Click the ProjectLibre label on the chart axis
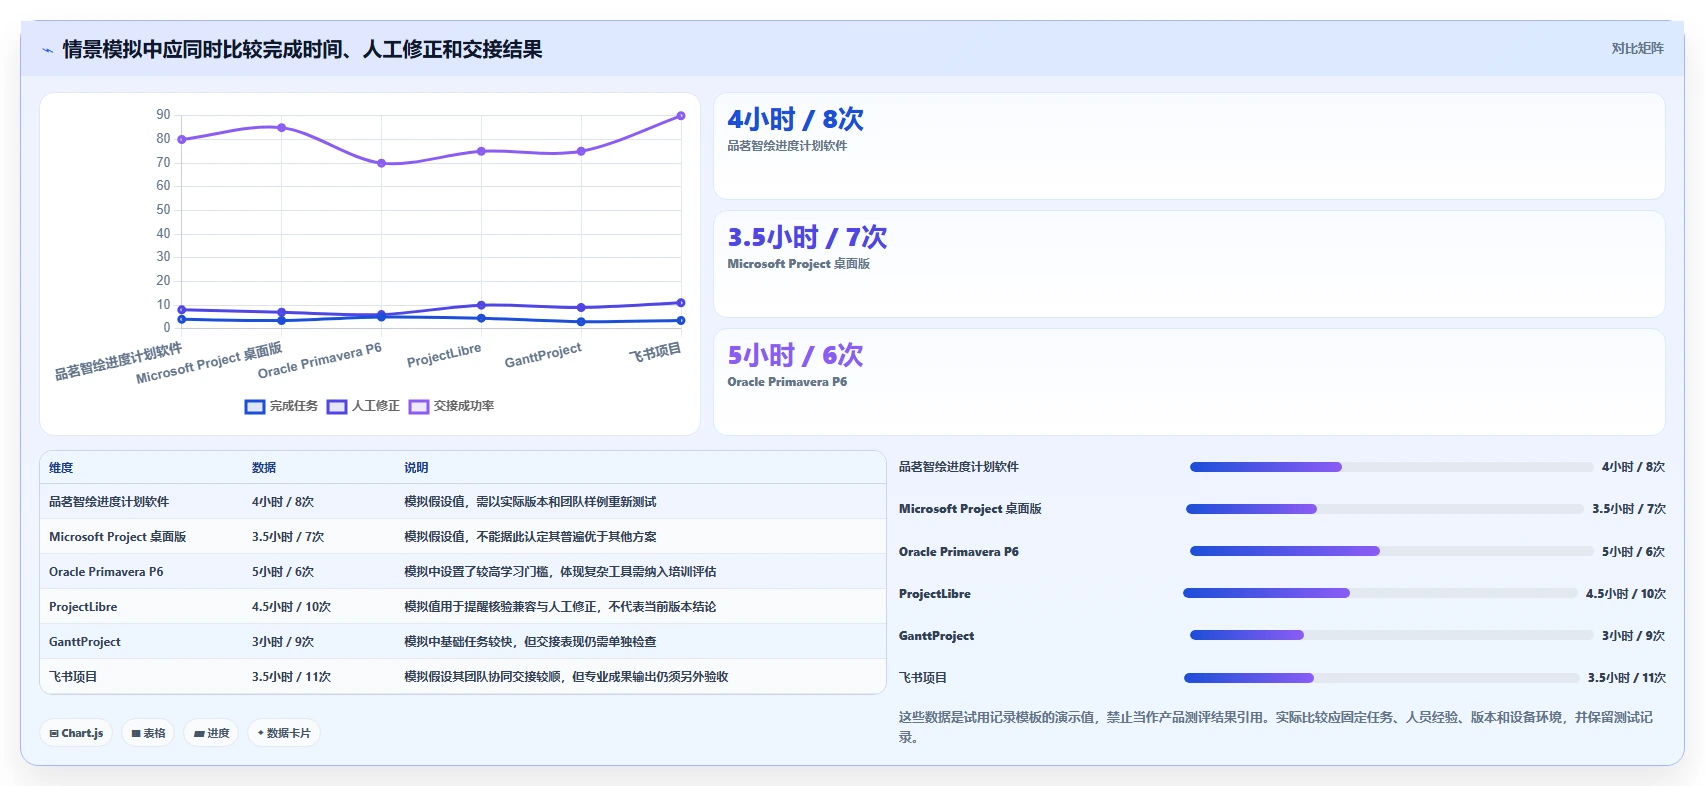The image size is (1705, 786). (x=444, y=355)
